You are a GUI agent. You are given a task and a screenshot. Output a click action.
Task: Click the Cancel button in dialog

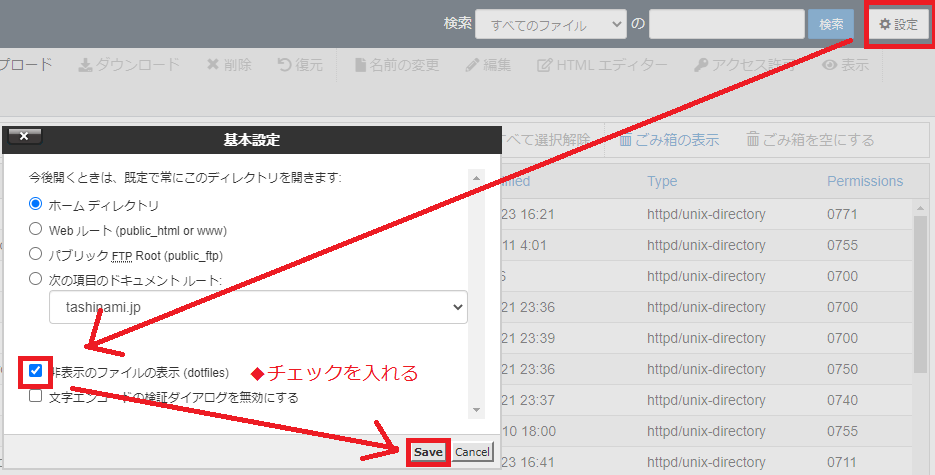pyautogui.click(x=473, y=452)
